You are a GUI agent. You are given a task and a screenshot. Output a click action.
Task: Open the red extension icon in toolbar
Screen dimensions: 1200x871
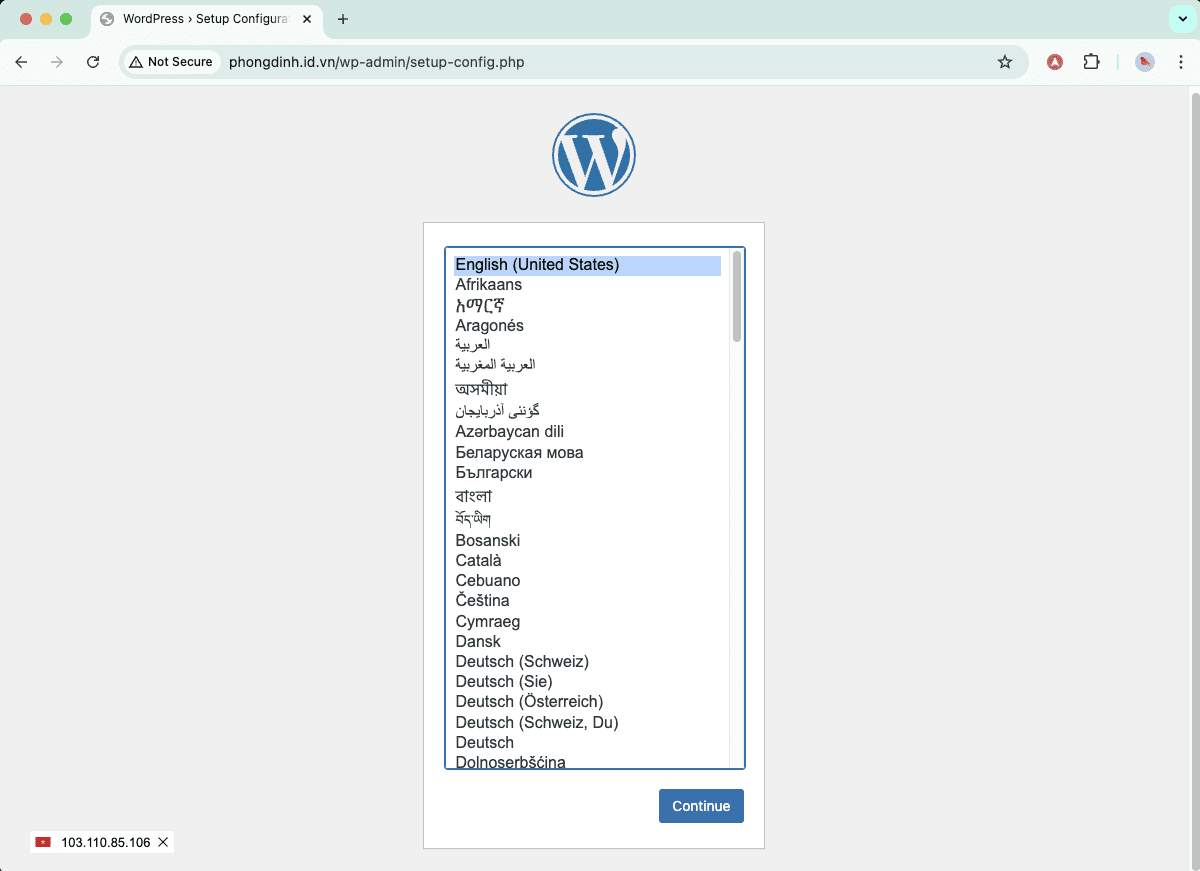[1054, 62]
